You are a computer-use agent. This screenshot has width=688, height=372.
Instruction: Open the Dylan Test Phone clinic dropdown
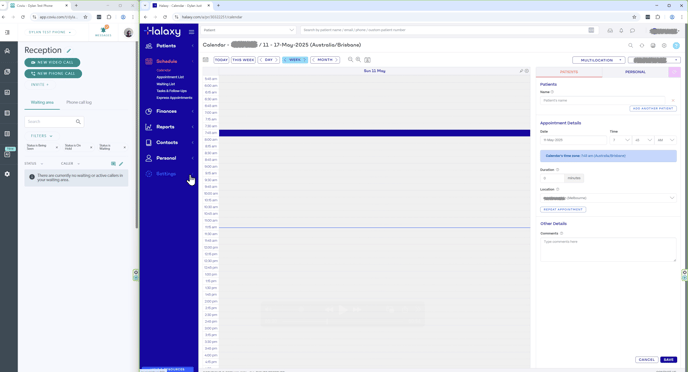point(49,32)
